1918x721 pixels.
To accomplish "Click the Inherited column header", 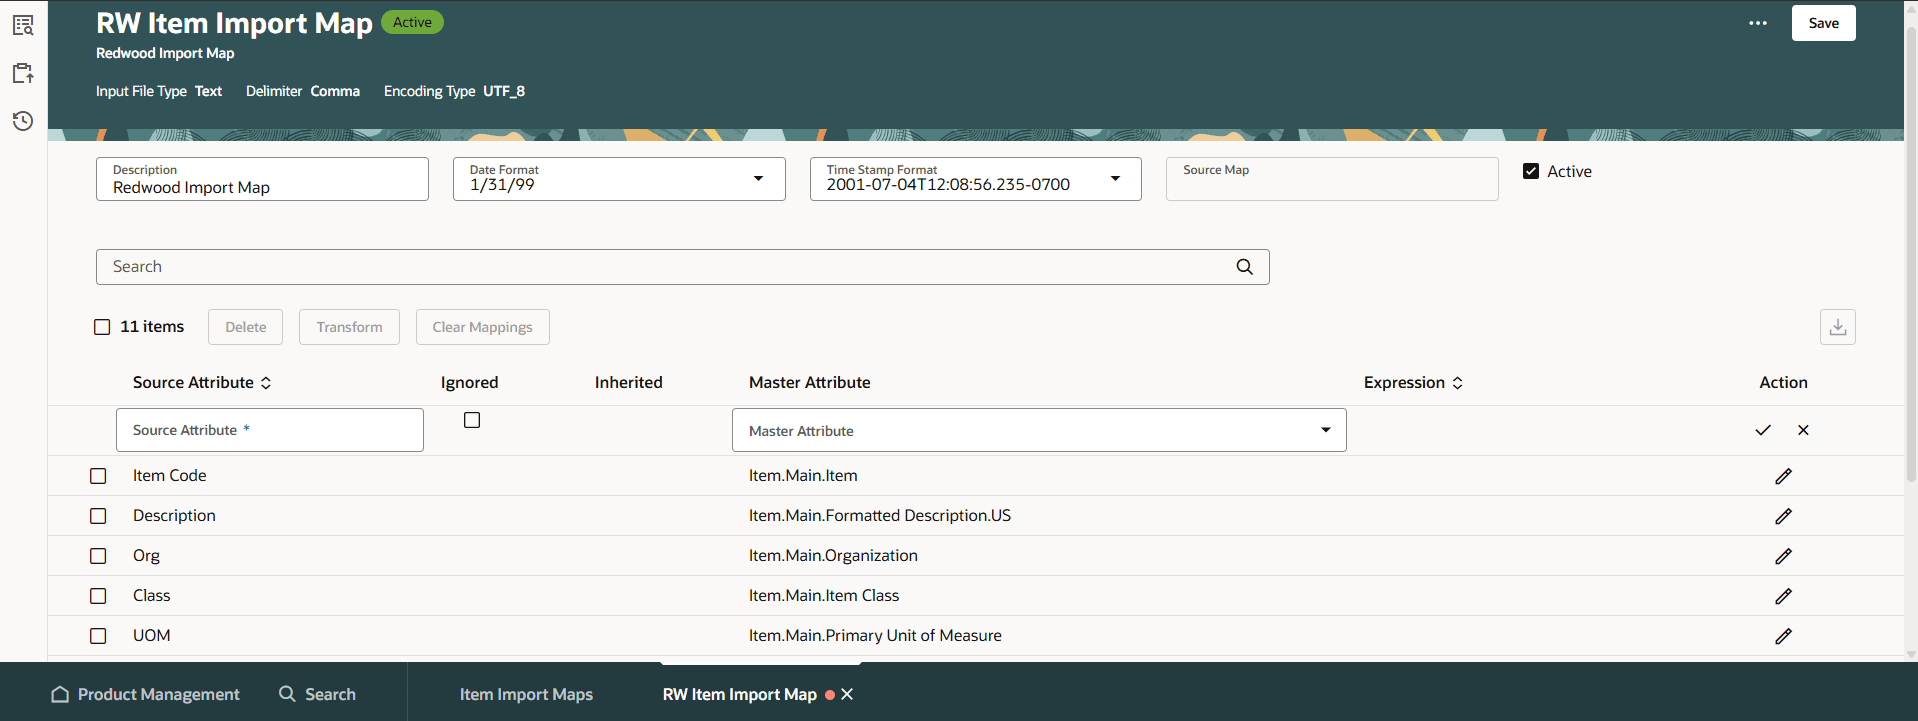I will [x=628, y=383].
